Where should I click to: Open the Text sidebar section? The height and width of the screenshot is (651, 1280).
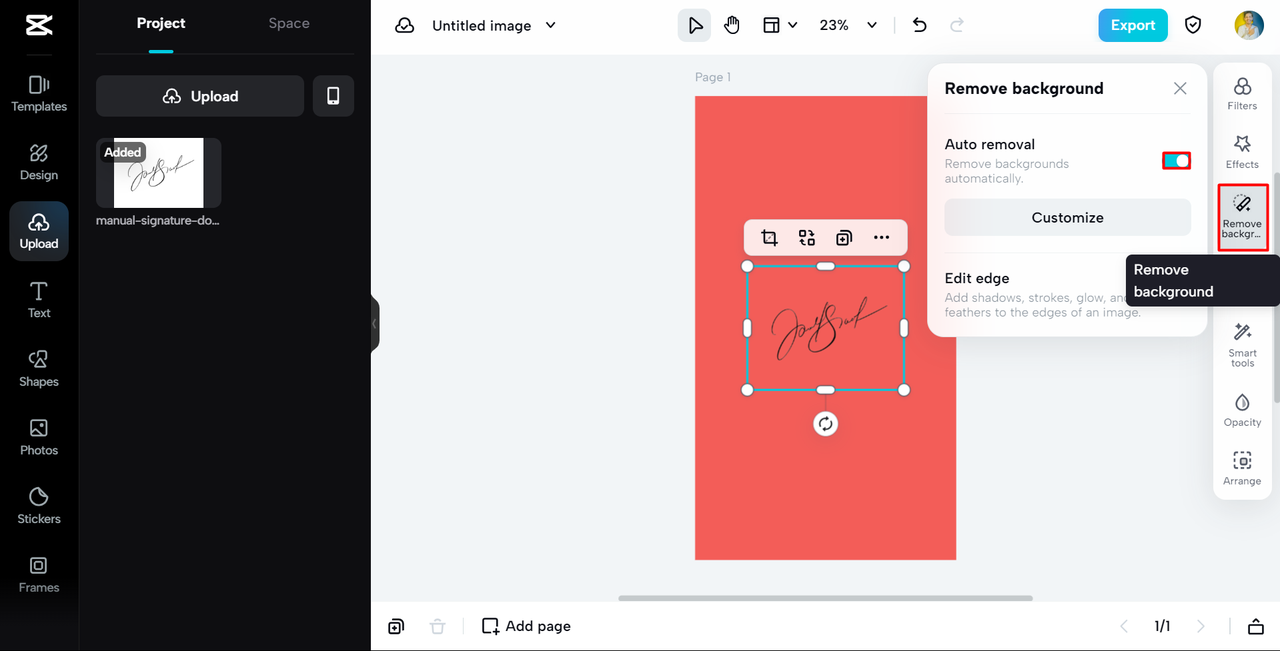39,300
